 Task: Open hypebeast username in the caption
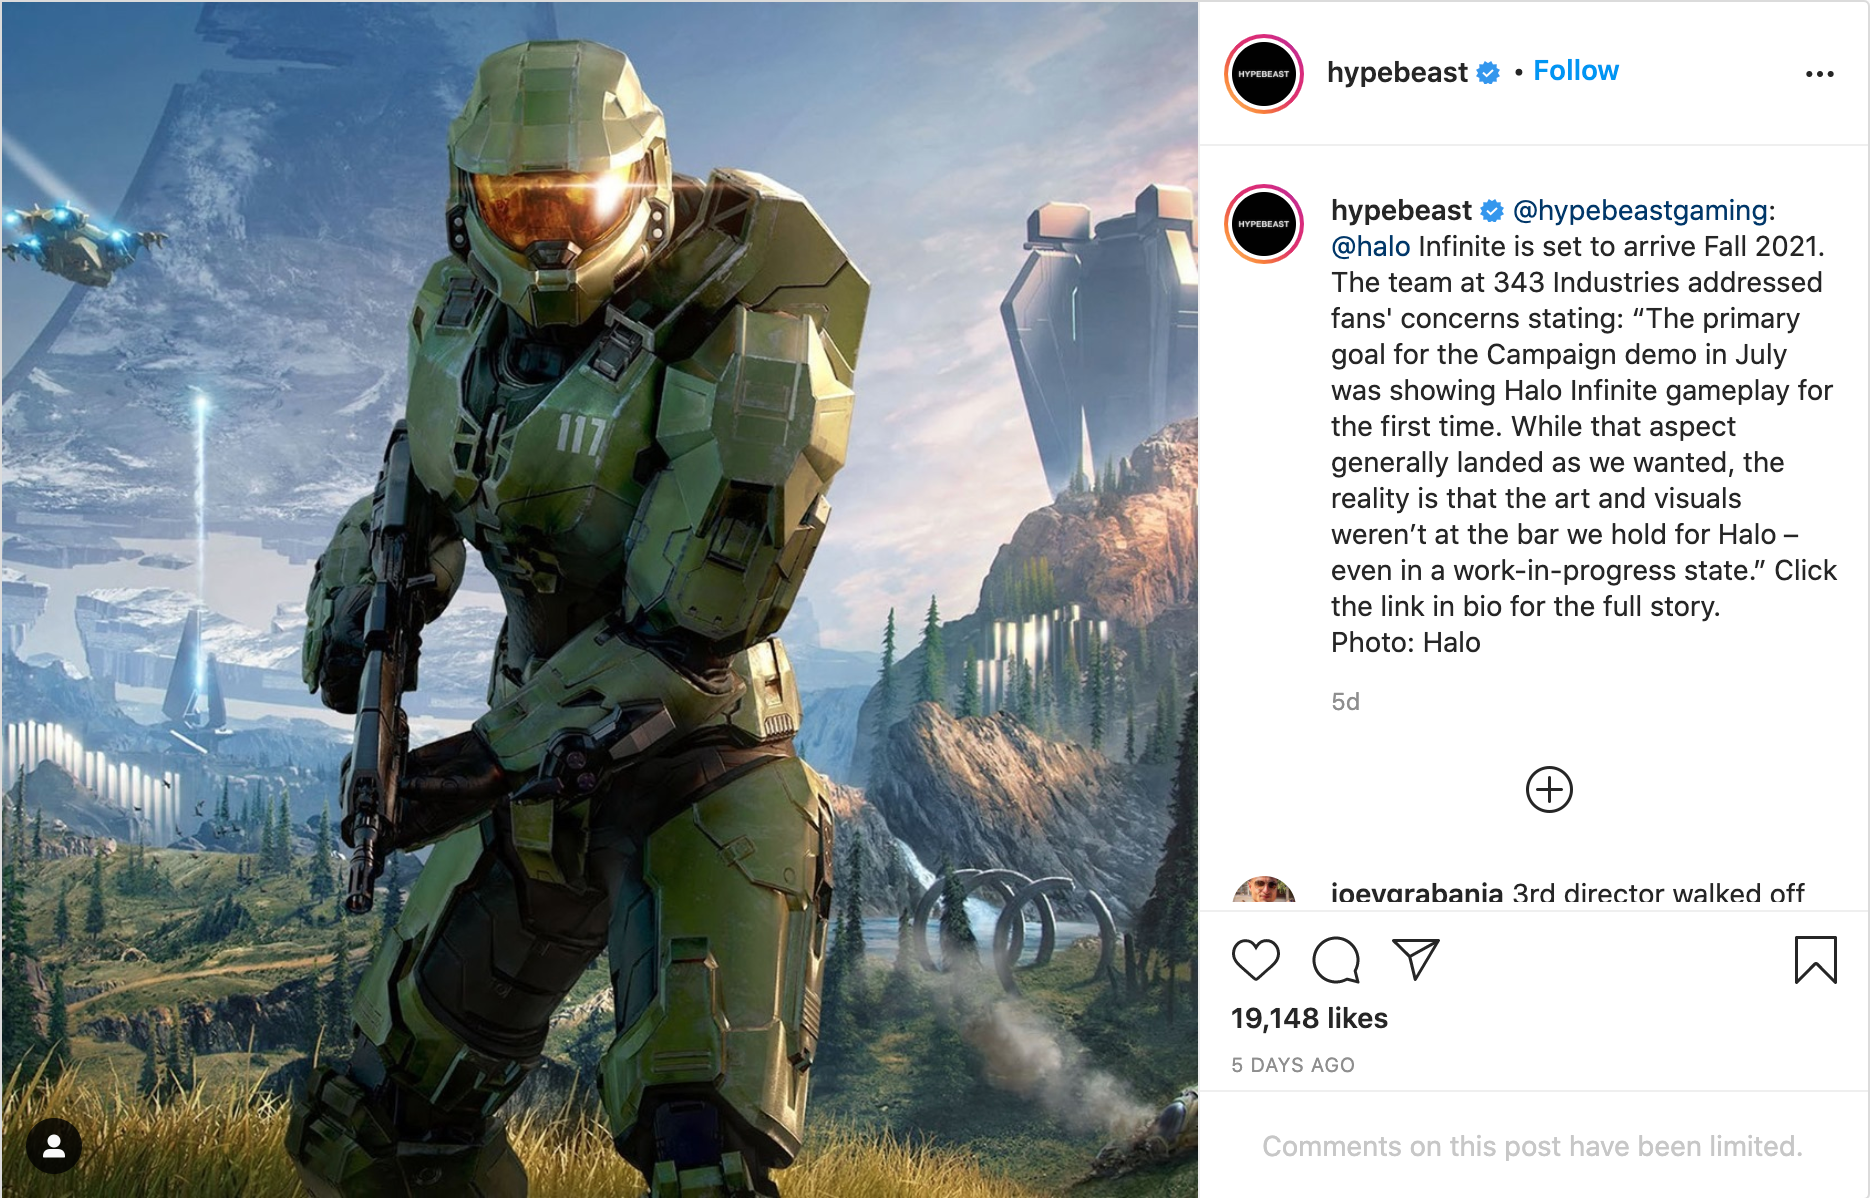click(x=1401, y=211)
